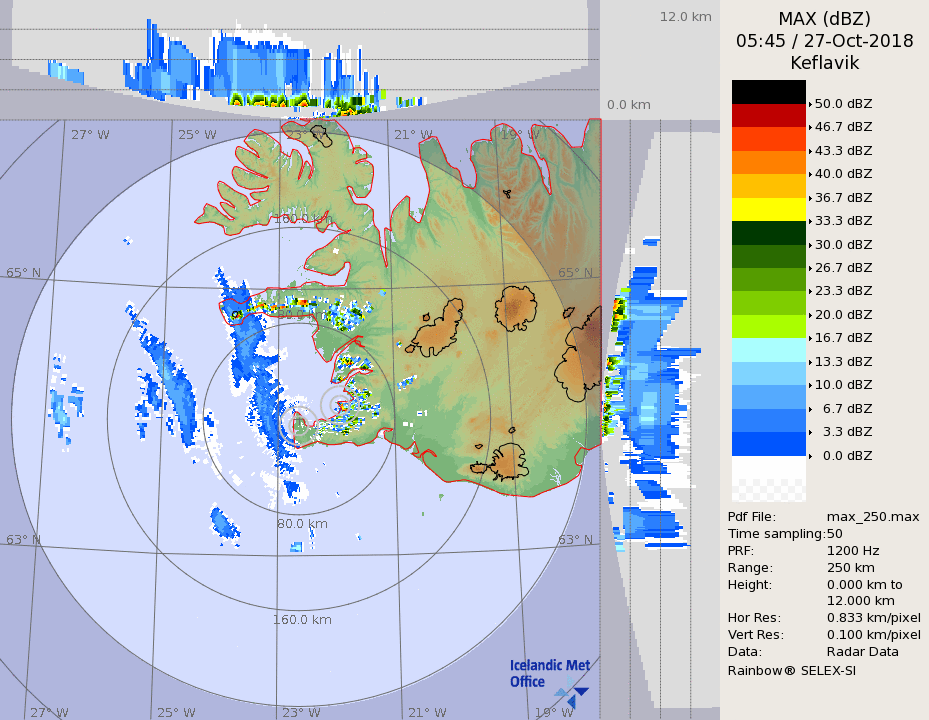Click the 12.0 km height label
The height and width of the screenshot is (720, 929).
(685, 17)
